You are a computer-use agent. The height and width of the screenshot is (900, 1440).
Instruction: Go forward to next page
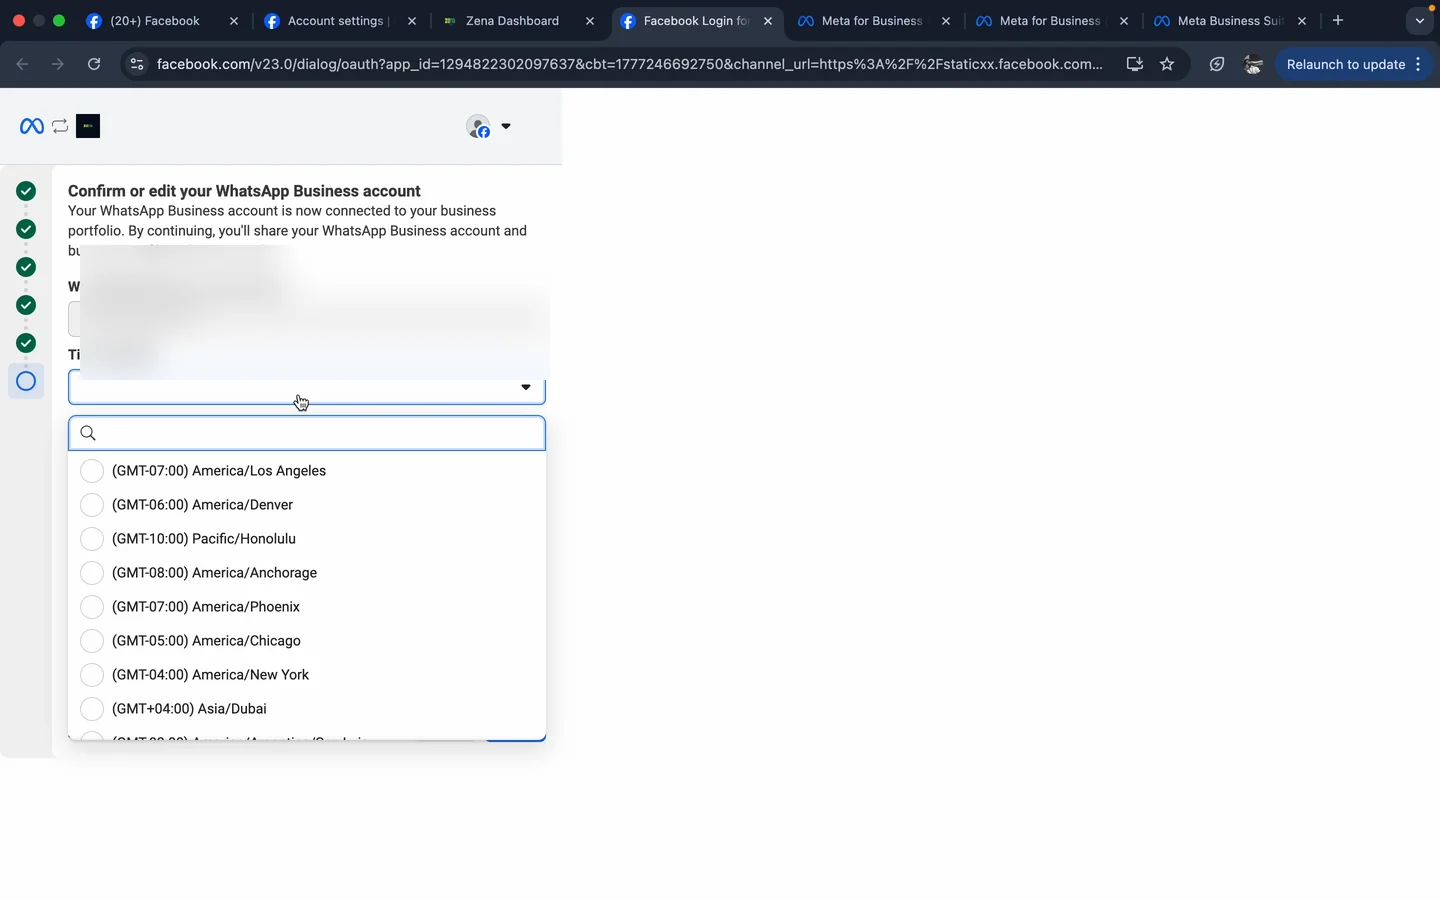pos(58,64)
